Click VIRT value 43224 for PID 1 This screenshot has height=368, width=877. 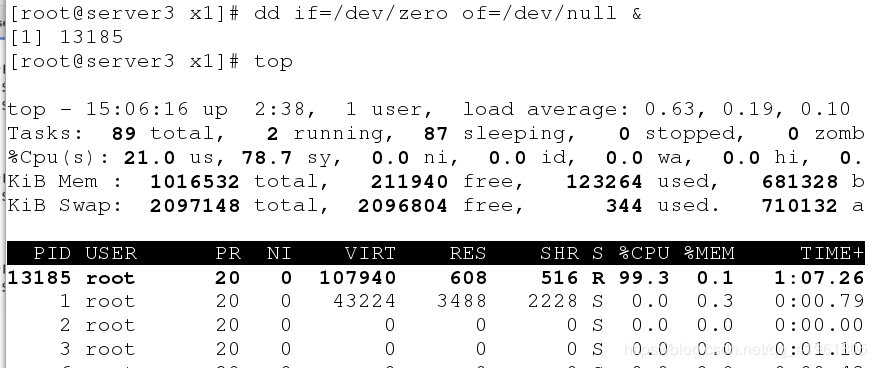[364, 301]
